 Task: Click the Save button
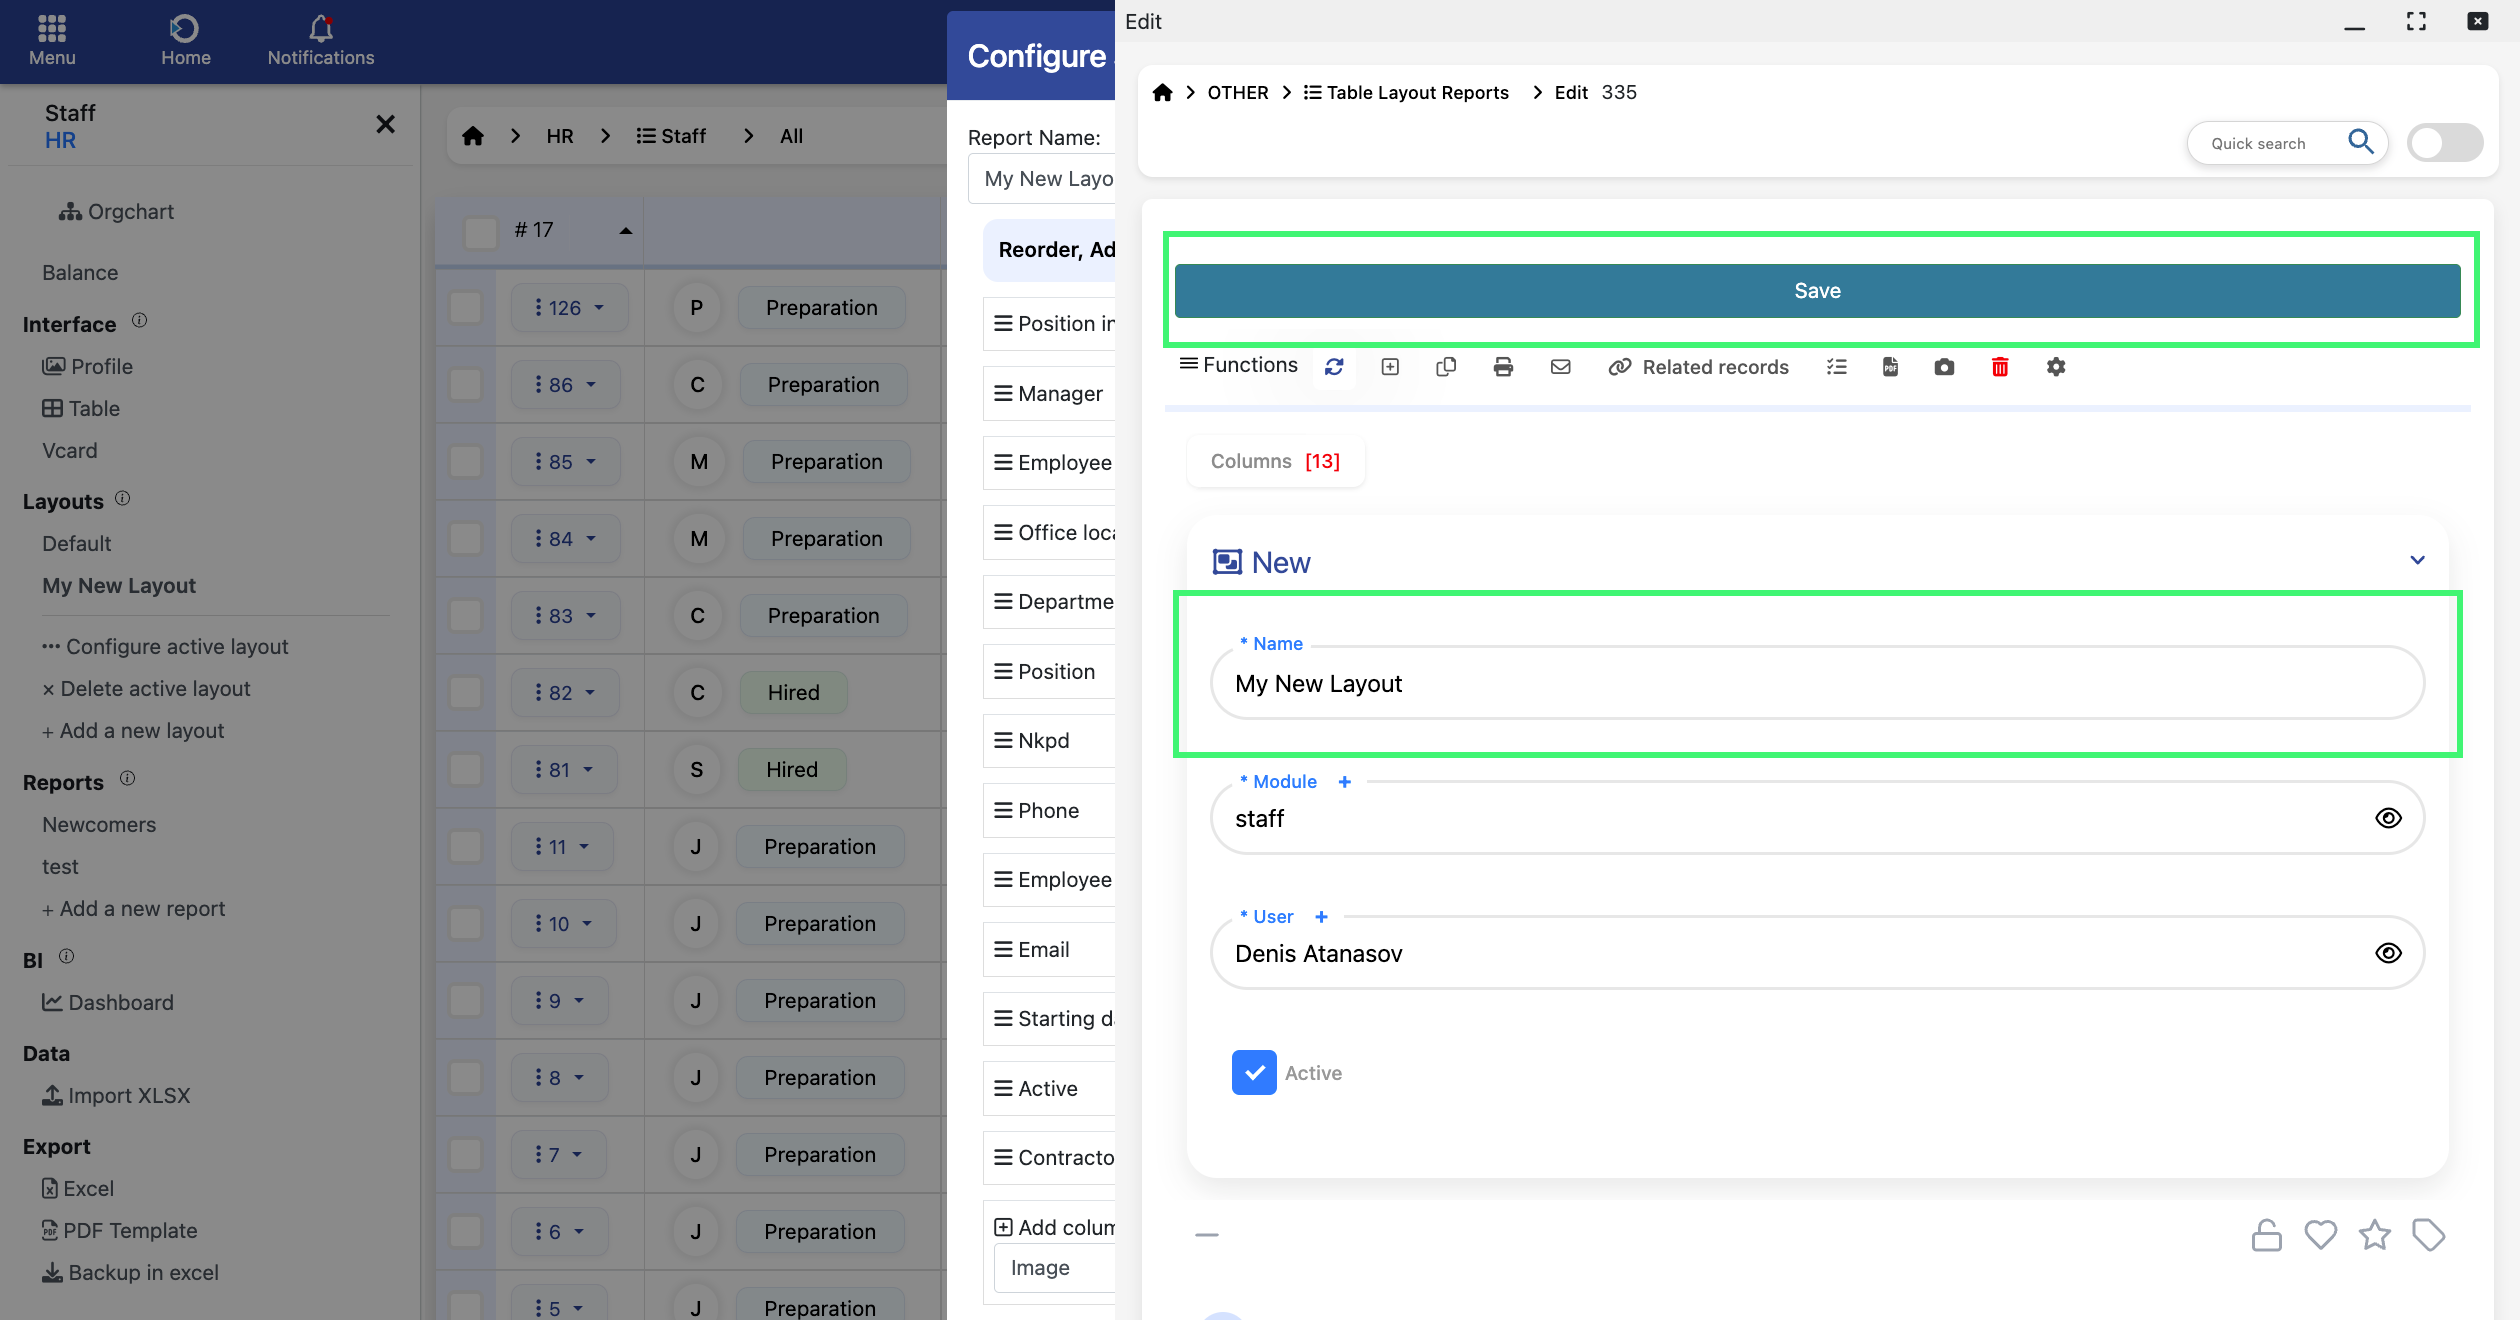coord(1817,291)
